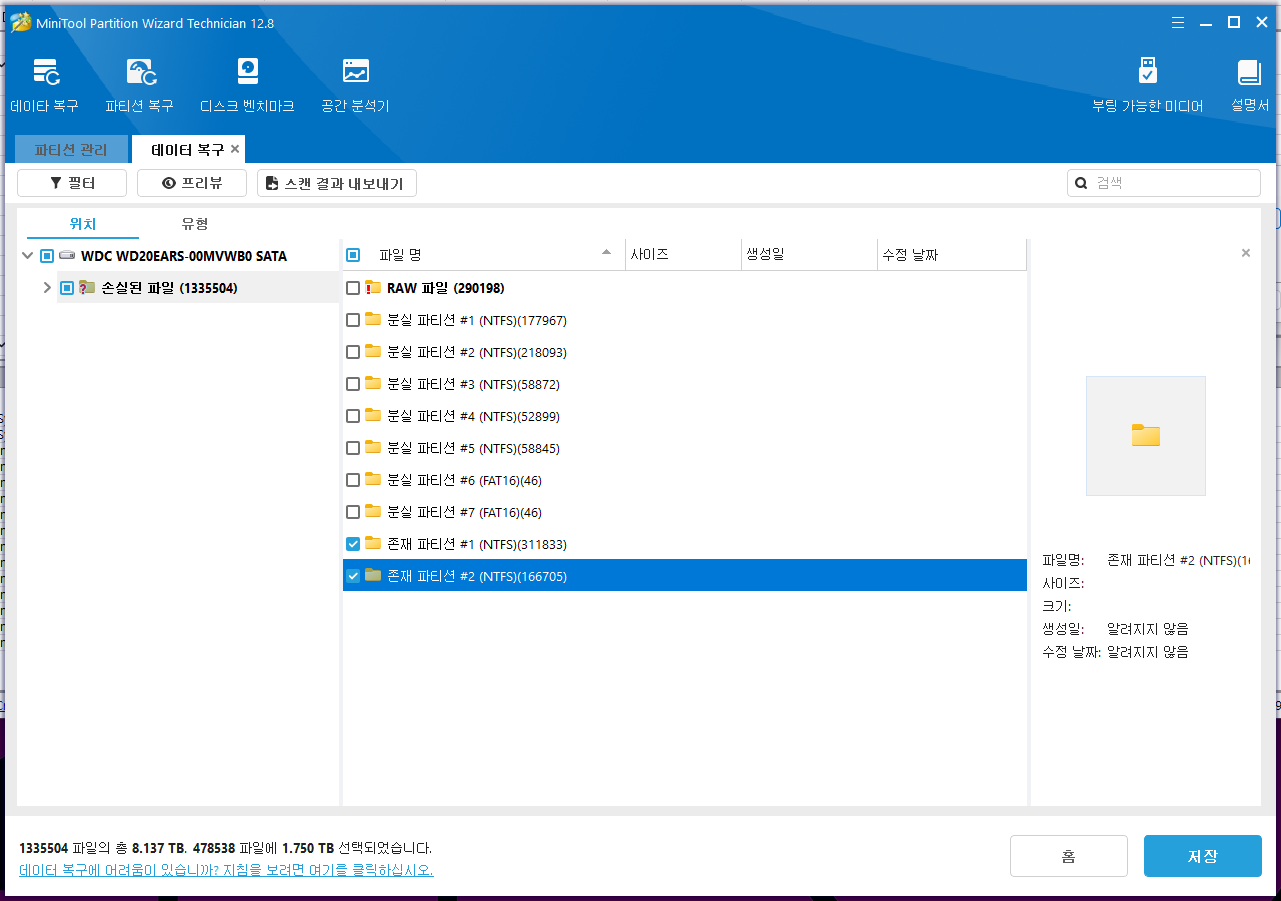Check the 분실 파티션 #2 checkbox
The width and height of the screenshot is (1281, 901).
tap(353, 352)
